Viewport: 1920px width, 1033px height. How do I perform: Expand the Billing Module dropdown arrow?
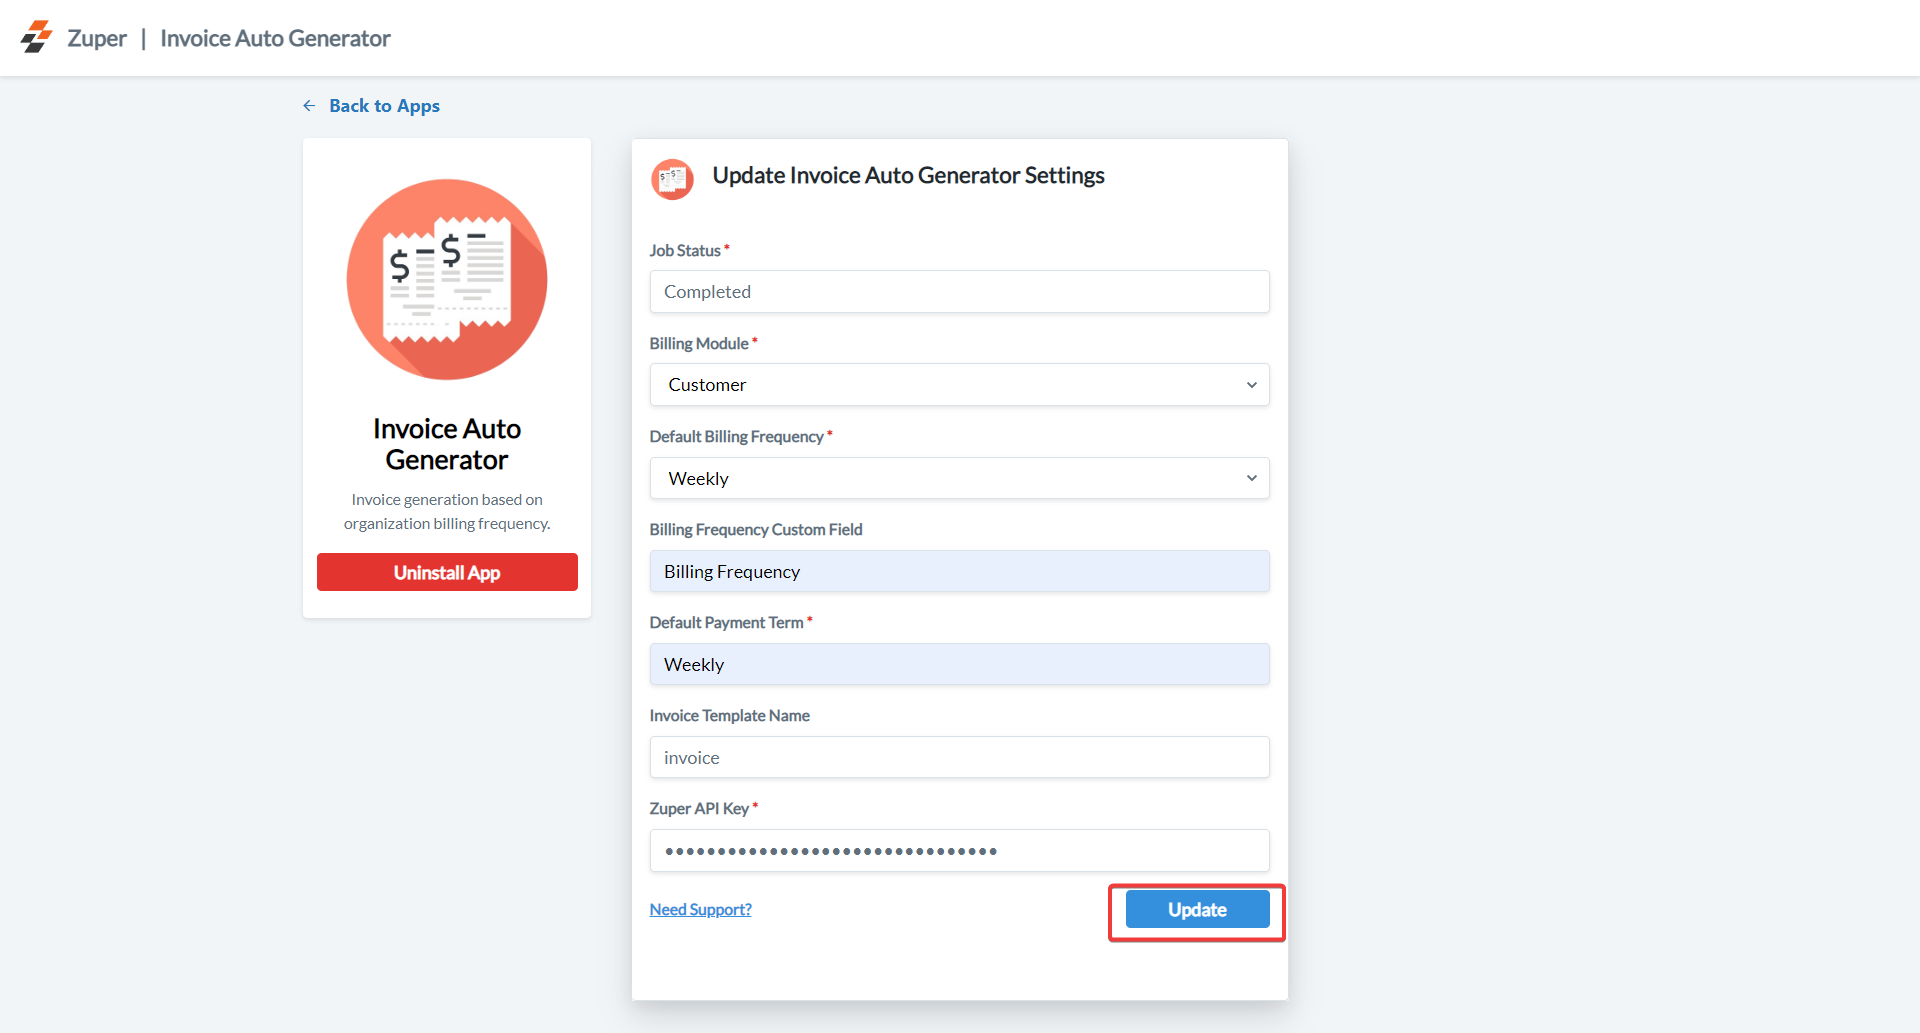pyautogui.click(x=1251, y=385)
